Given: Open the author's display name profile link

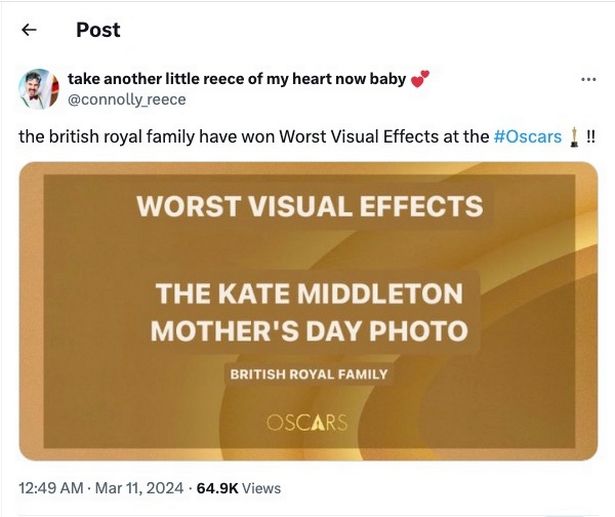Looking at the screenshot, I should pos(236,80).
